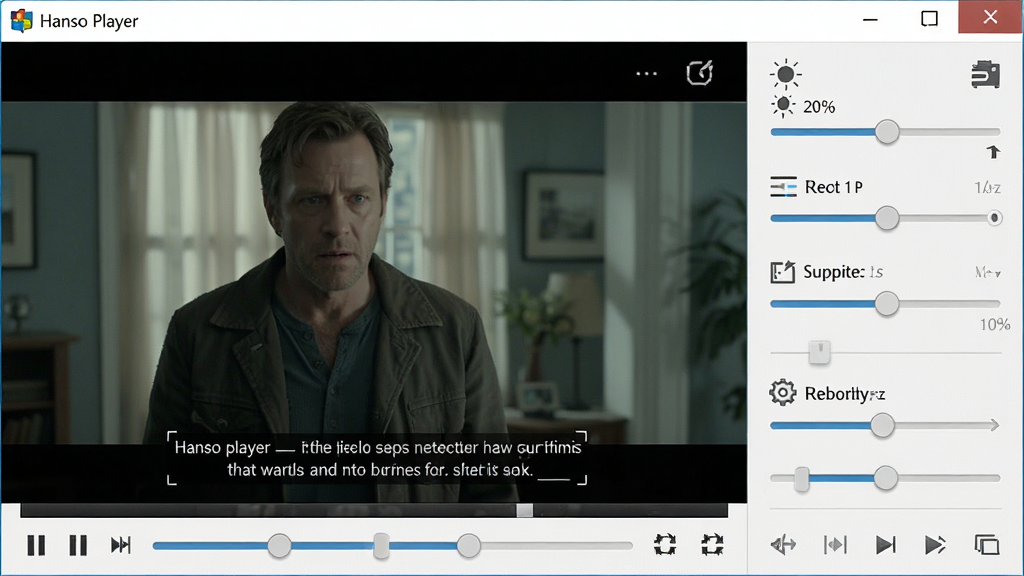Click the Suppite icon with arrow

(x=782, y=272)
